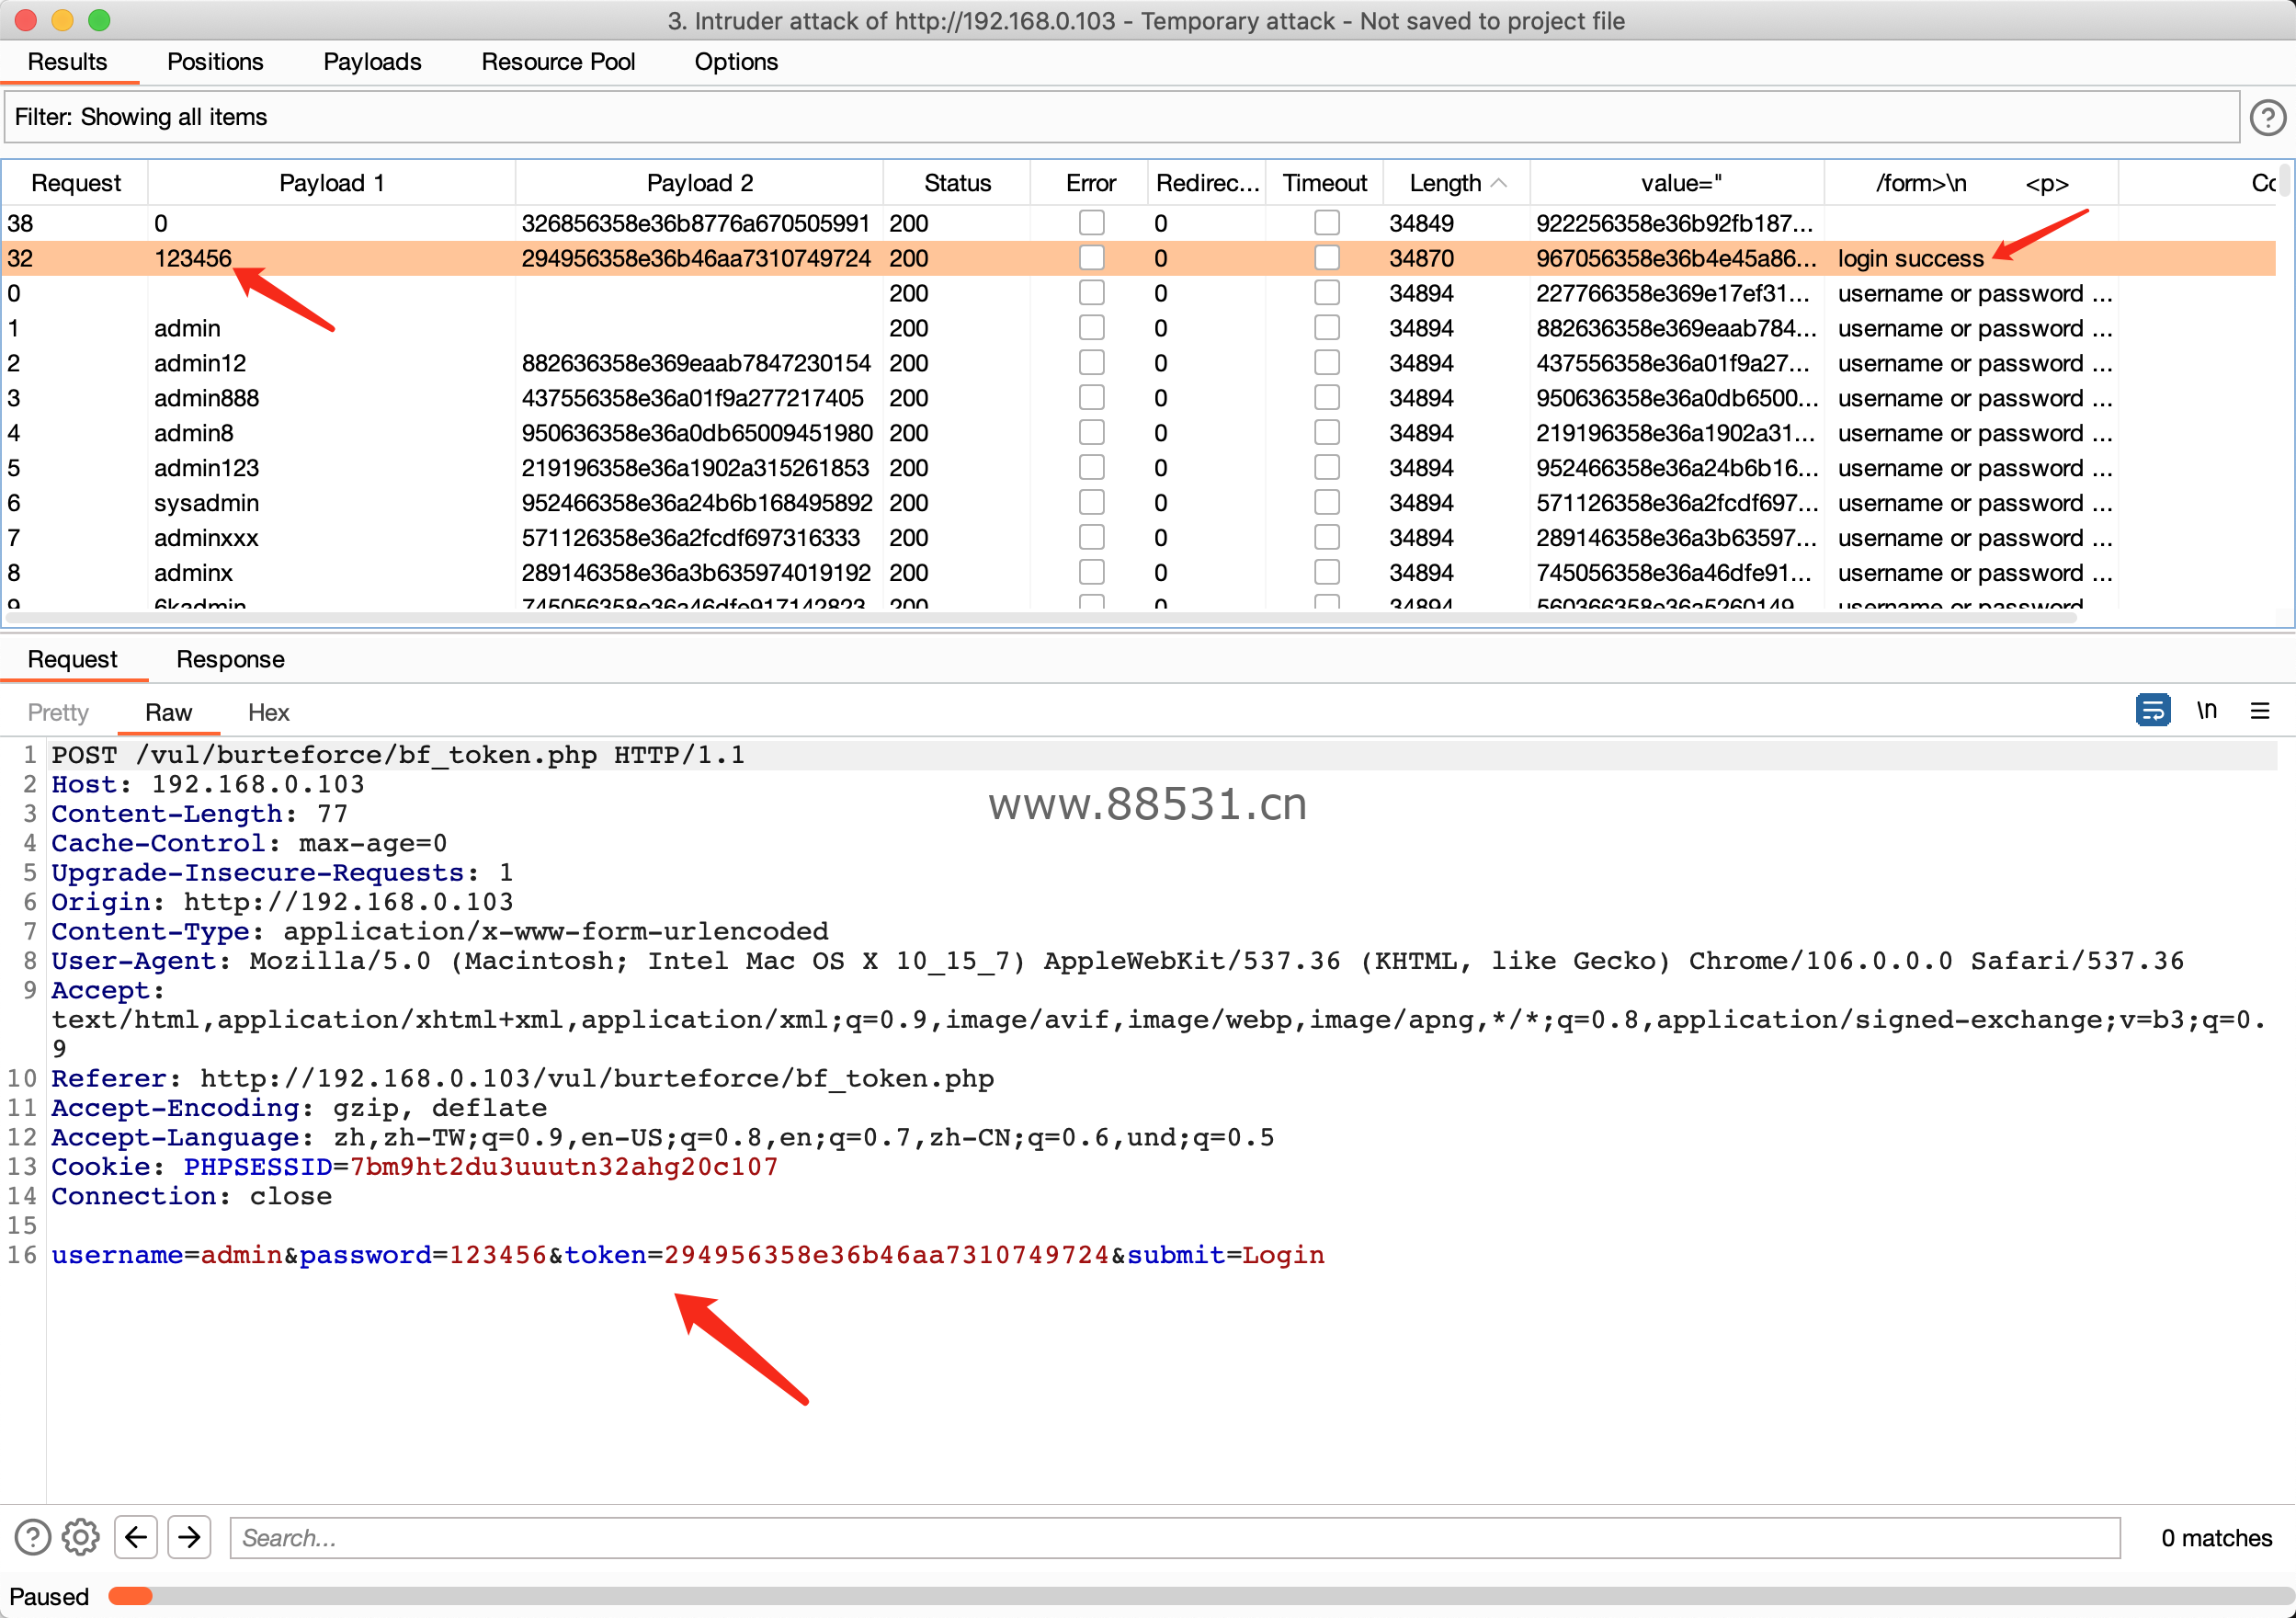This screenshot has height=1618, width=2296.
Task: Open the Resource Pool tab
Action: click(x=558, y=62)
